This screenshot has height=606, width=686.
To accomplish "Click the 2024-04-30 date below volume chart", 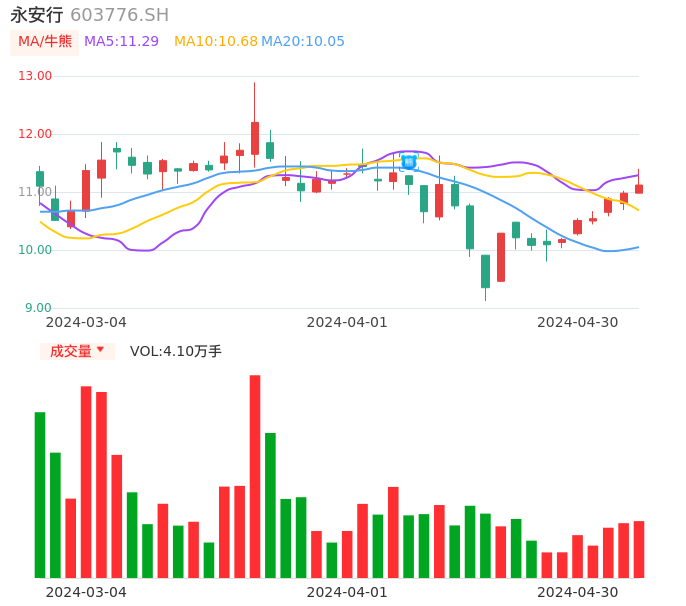I will coord(577,592).
